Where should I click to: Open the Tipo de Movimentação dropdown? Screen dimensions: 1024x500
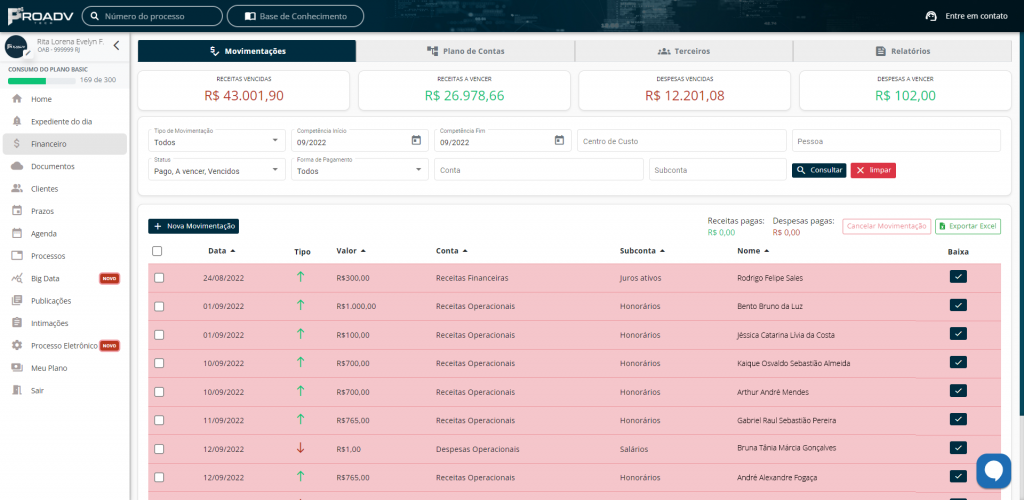[217, 140]
